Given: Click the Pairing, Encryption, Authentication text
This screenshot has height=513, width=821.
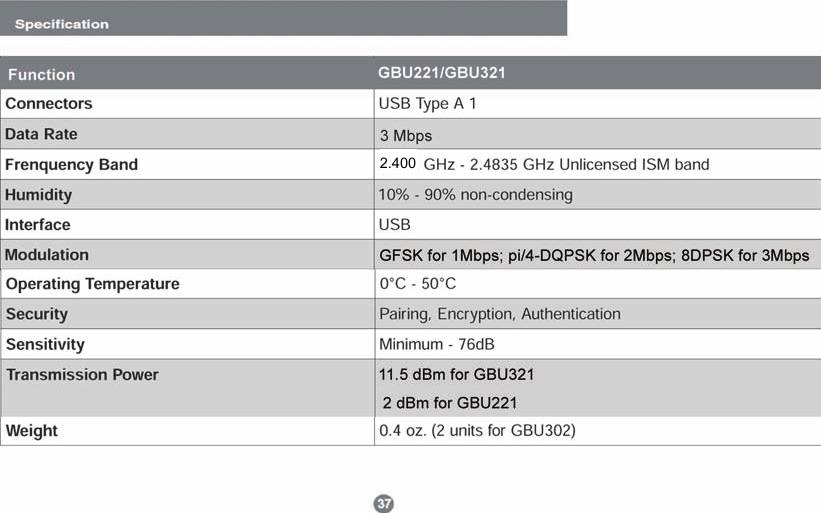Looking at the screenshot, I should (x=500, y=314).
